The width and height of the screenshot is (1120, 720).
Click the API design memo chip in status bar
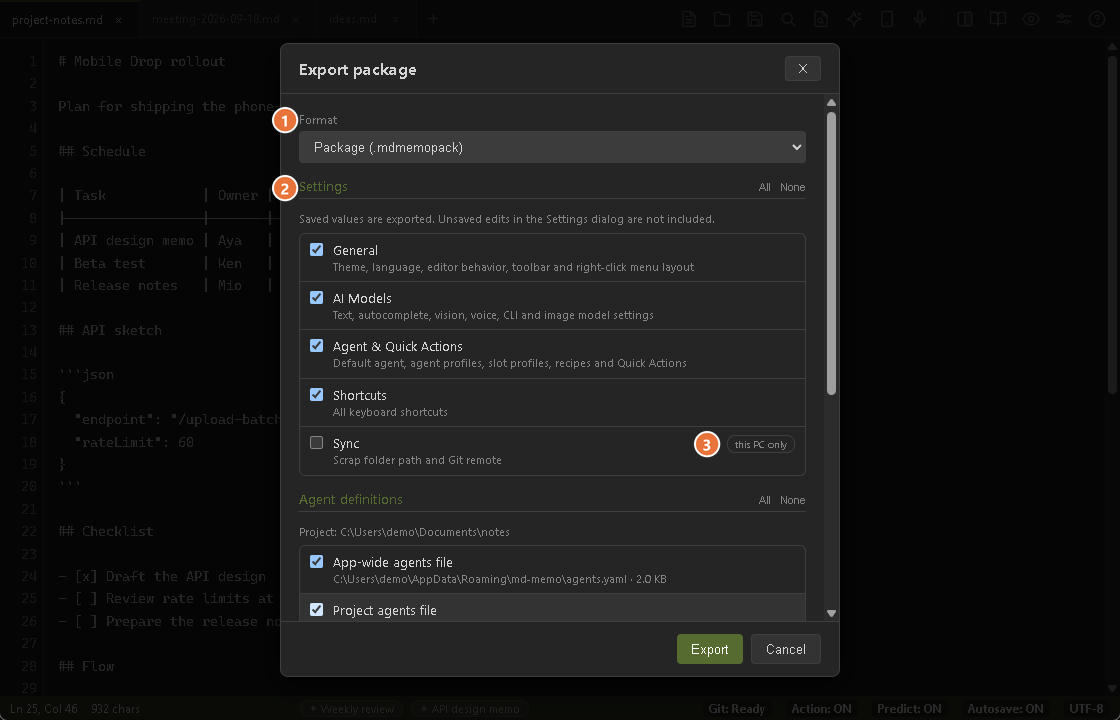click(x=470, y=709)
